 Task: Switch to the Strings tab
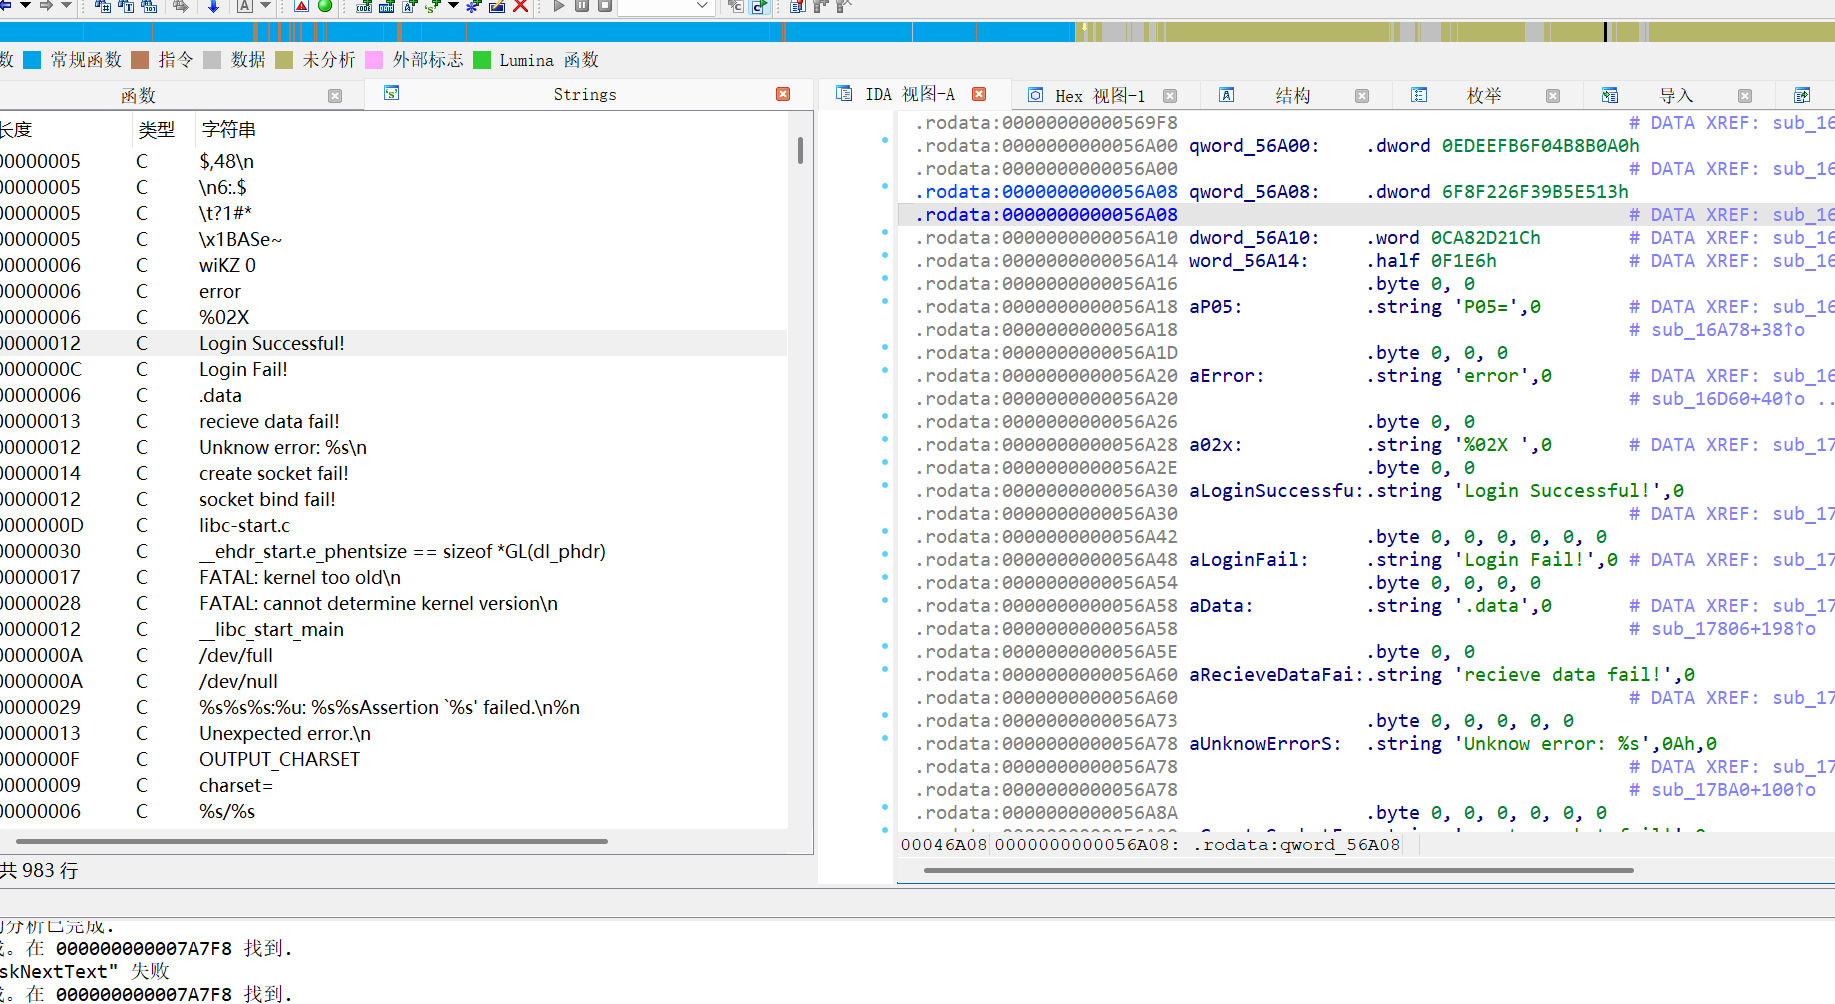585,94
